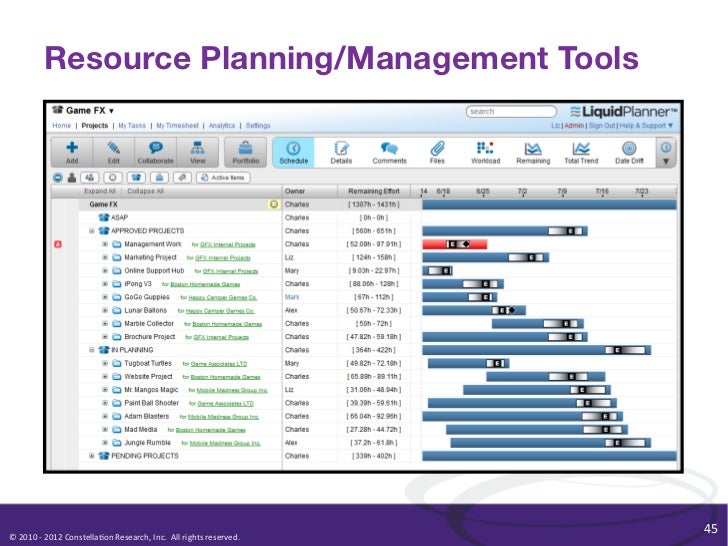The height and width of the screenshot is (546, 728).
Task: Expand the Marketing Project row
Action: [x=105, y=257]
